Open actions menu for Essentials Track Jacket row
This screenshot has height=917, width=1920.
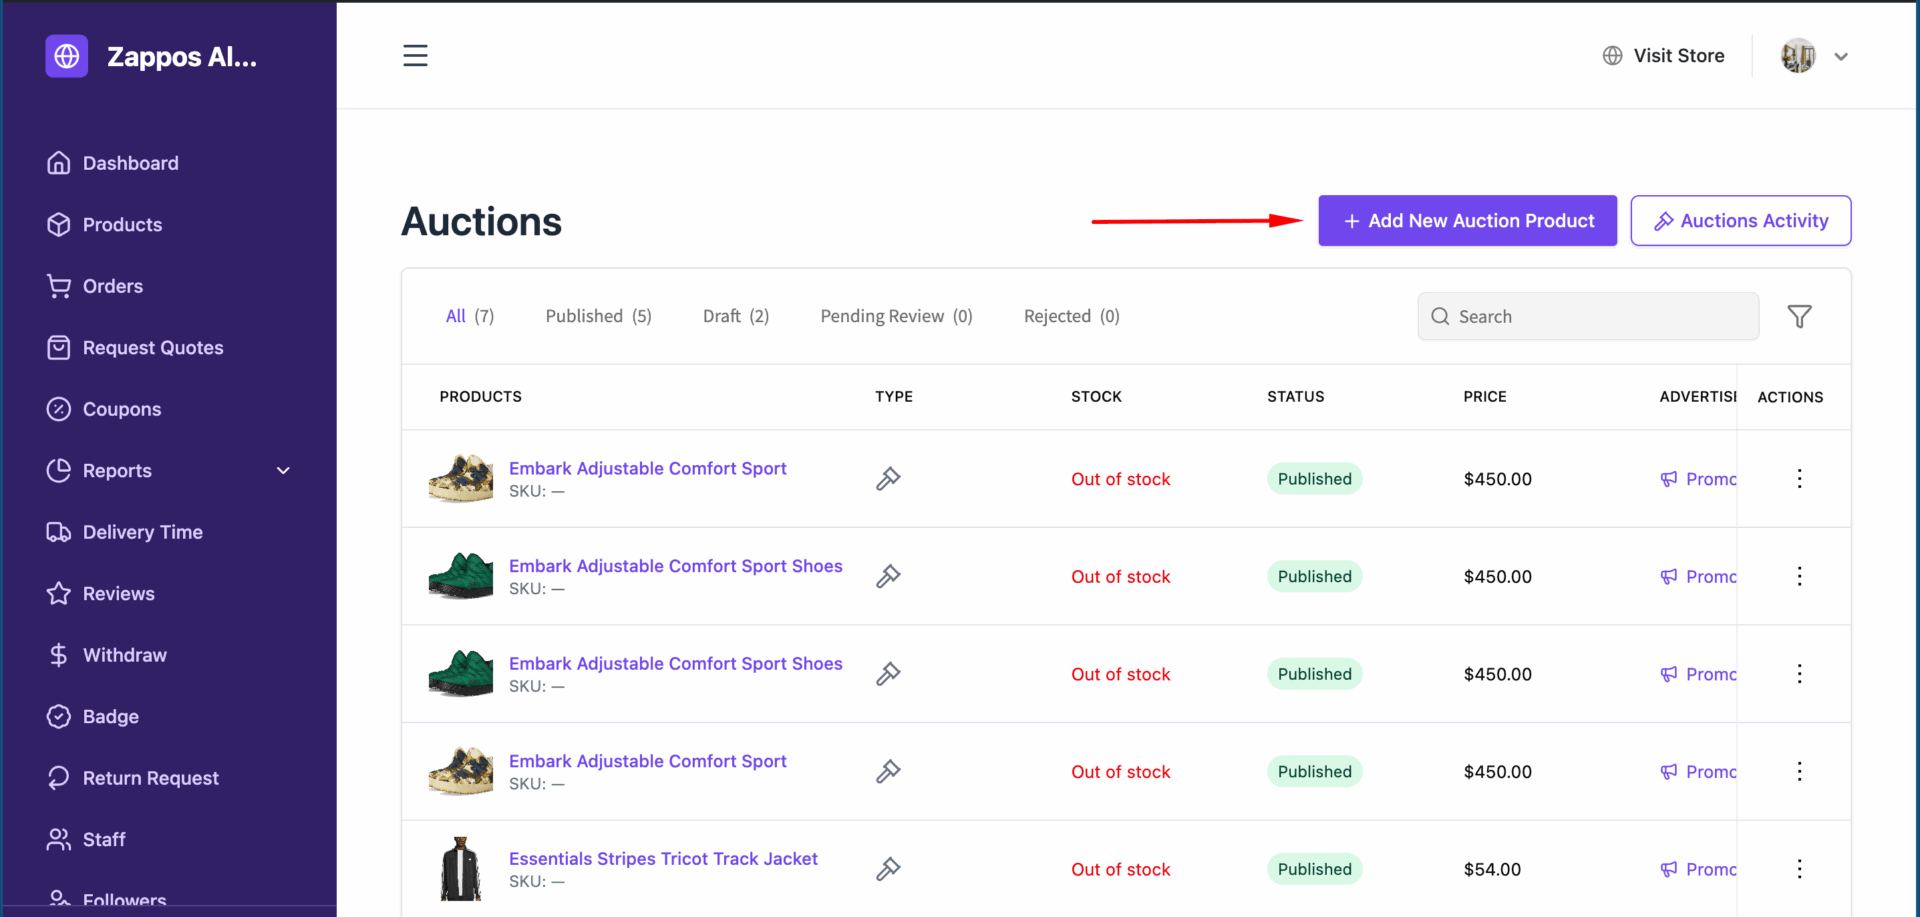[1799, 869]
